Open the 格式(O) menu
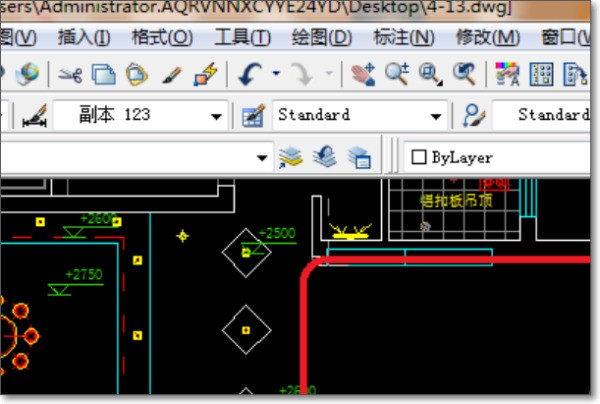 coord(162,37)
